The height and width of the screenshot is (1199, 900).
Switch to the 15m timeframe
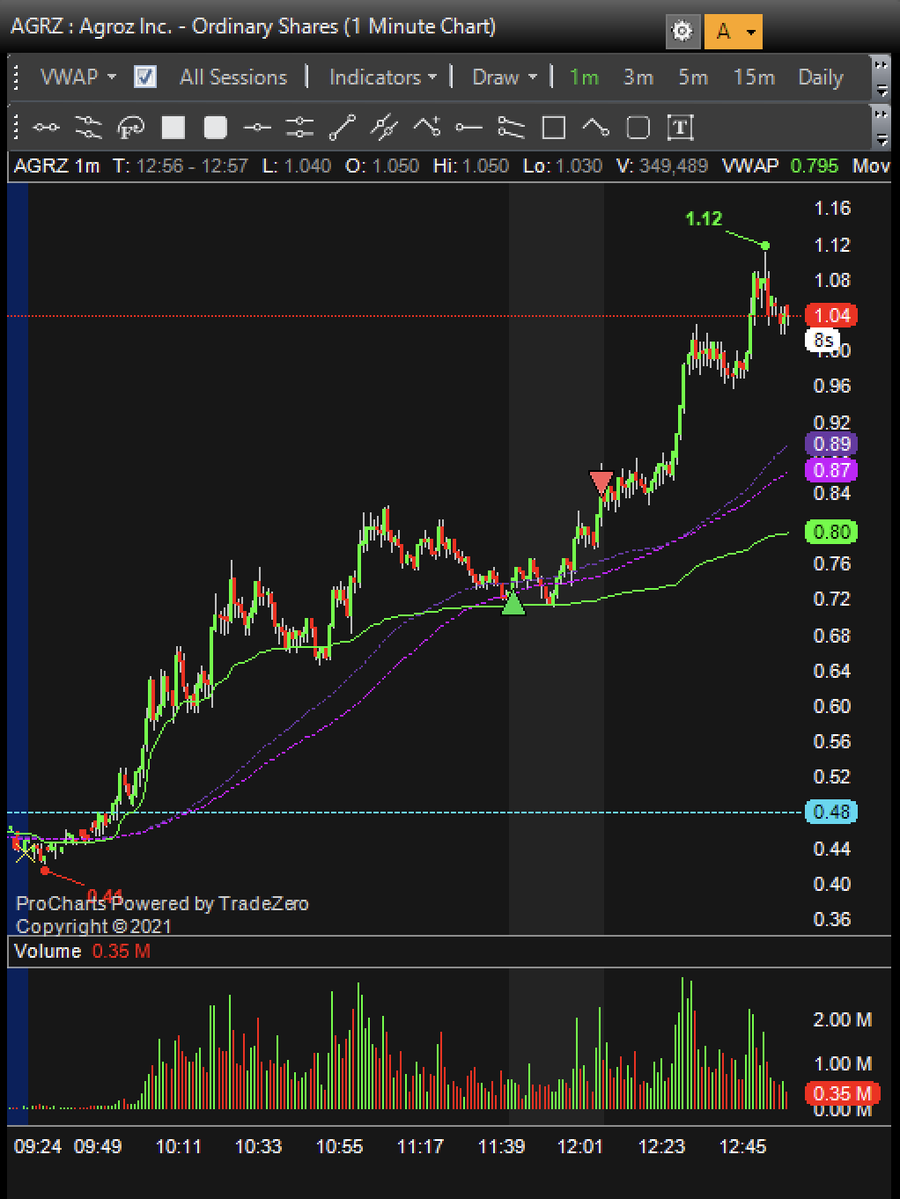tap(754, 77)
